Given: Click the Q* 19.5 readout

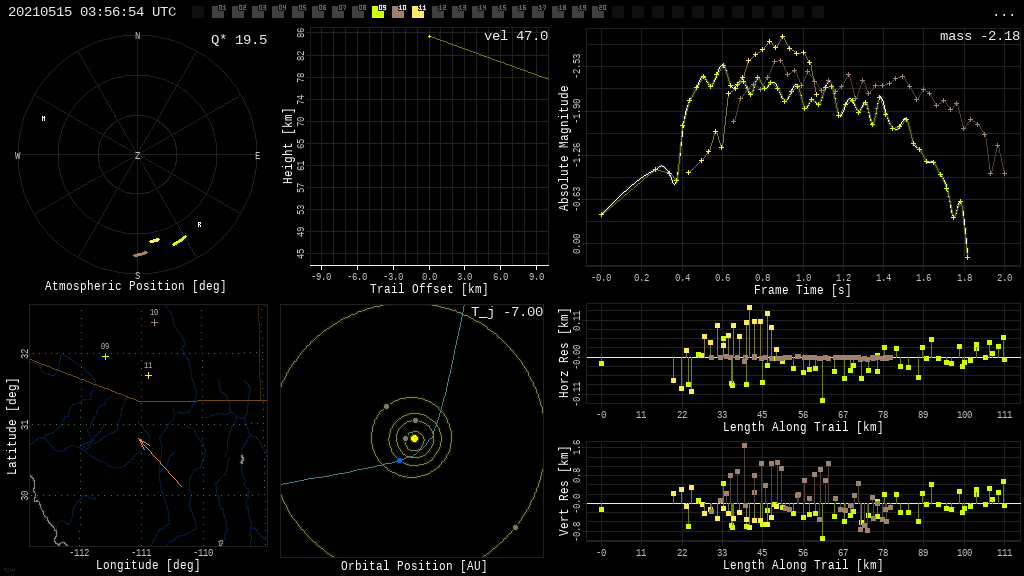Looking at the screenshot, I should (238, 40).
